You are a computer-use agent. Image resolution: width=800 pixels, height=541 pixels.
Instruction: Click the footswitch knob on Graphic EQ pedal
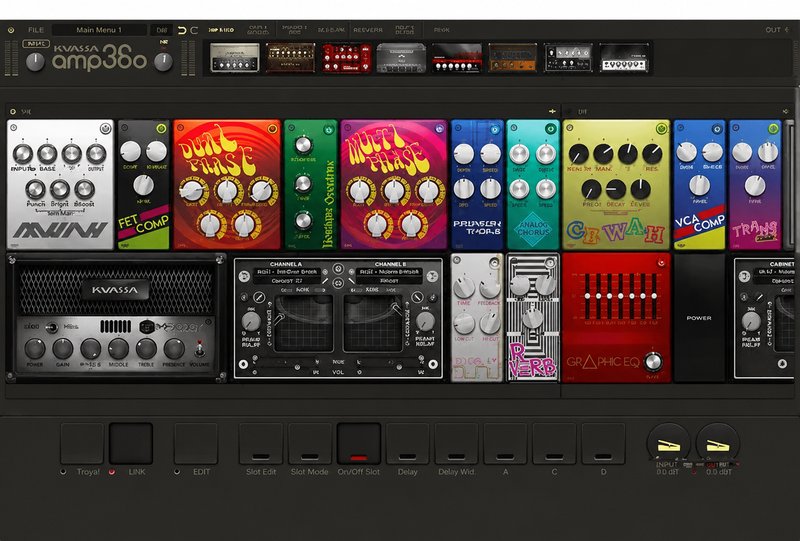[x=653, y=362]
